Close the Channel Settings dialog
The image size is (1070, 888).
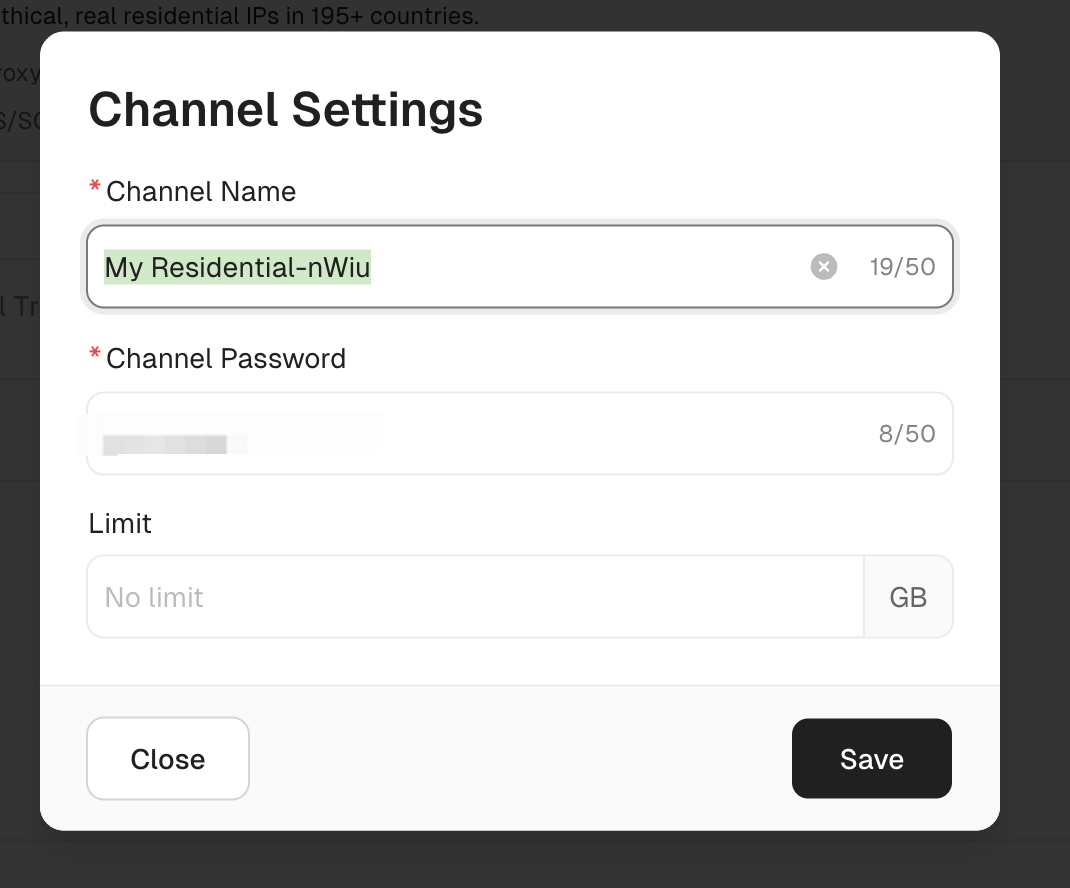point(167,758)
